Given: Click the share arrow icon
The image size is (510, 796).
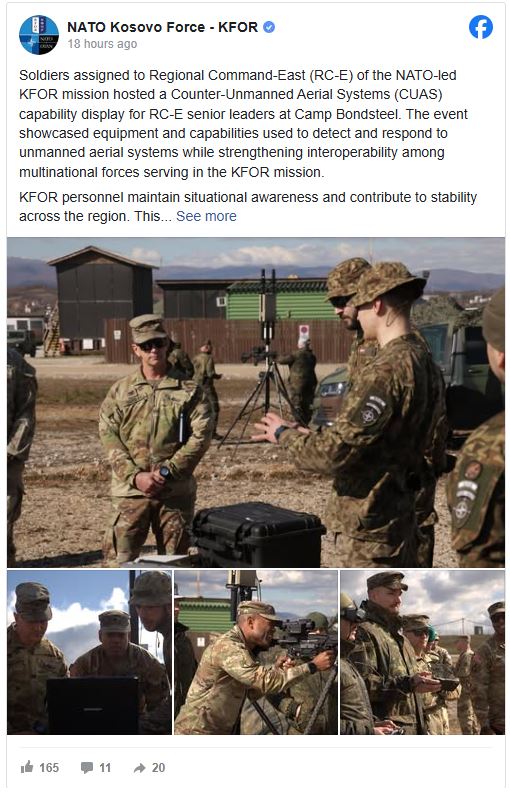Looking at the screenshot, I should coord(140,768).
